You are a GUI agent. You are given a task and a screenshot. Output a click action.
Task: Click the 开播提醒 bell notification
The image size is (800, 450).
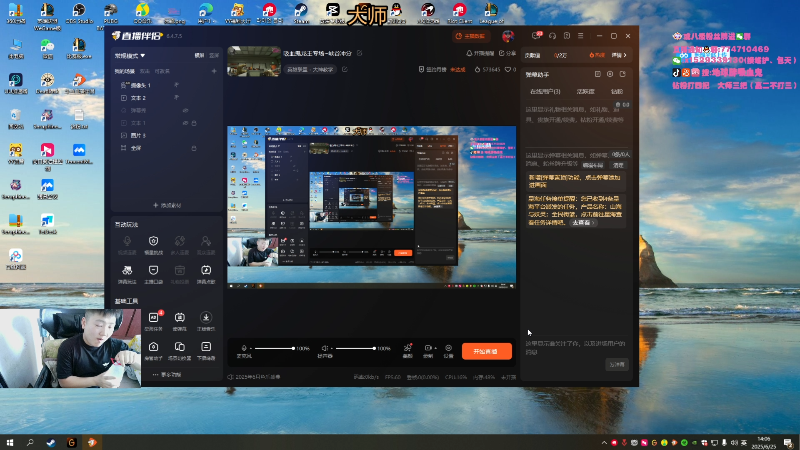tap(480, 53)
